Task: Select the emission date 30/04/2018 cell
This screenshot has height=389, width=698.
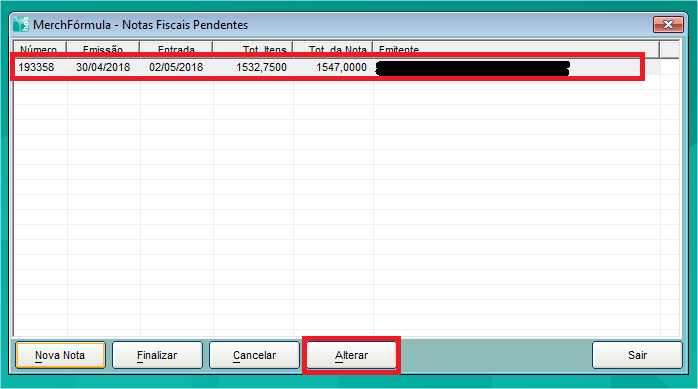Action: click(x=103, y=67)
